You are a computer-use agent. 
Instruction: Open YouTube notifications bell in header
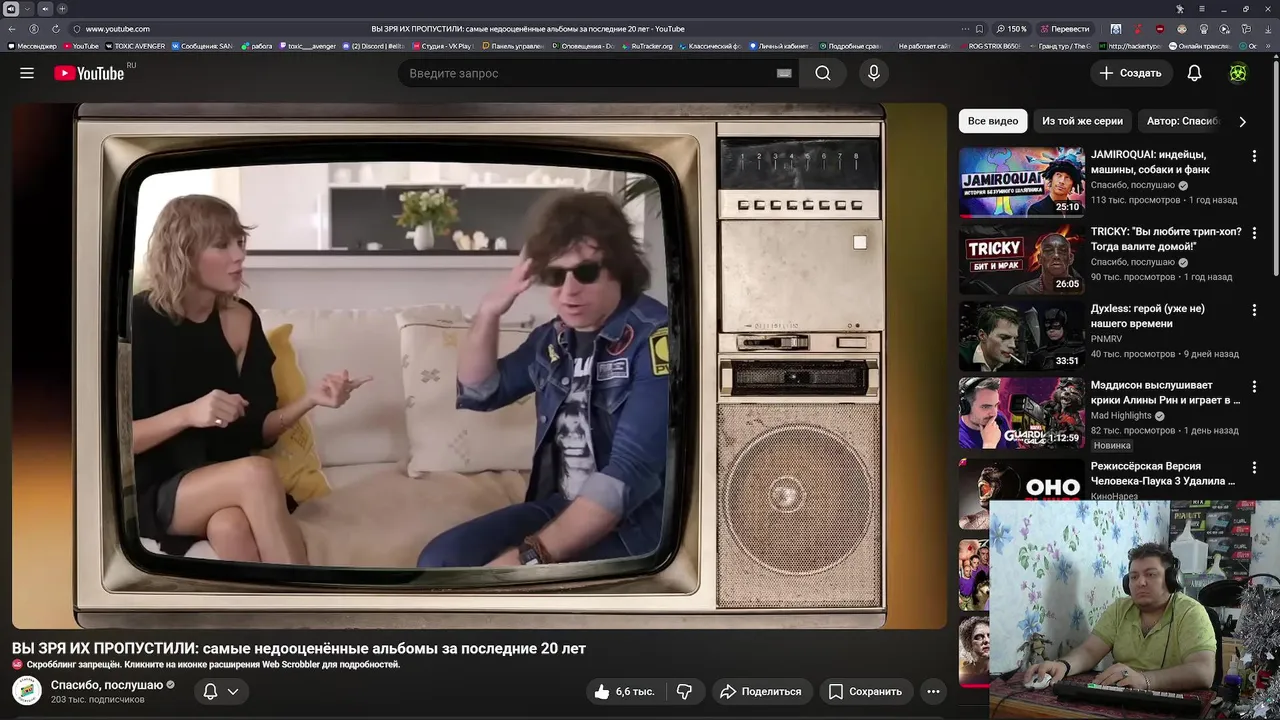[x=1194, y=73]
